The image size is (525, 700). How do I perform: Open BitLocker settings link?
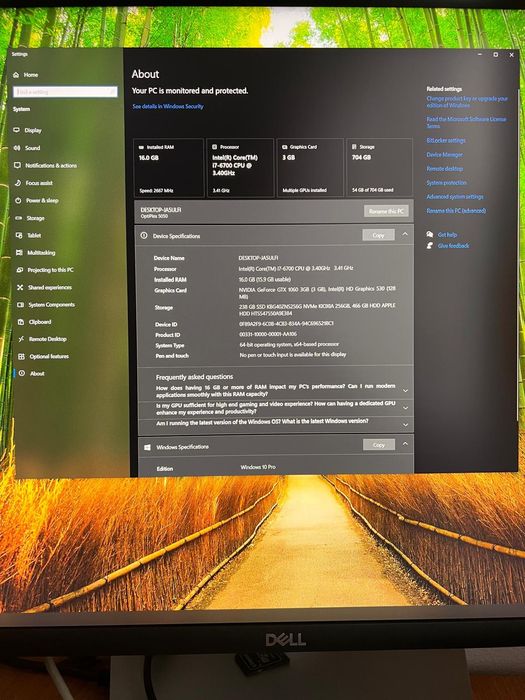446,140
